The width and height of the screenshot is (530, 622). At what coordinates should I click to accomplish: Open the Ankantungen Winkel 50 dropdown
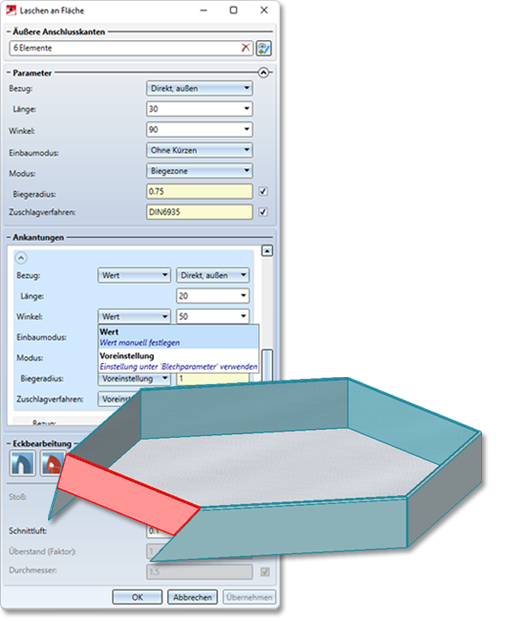pos(213,317)
